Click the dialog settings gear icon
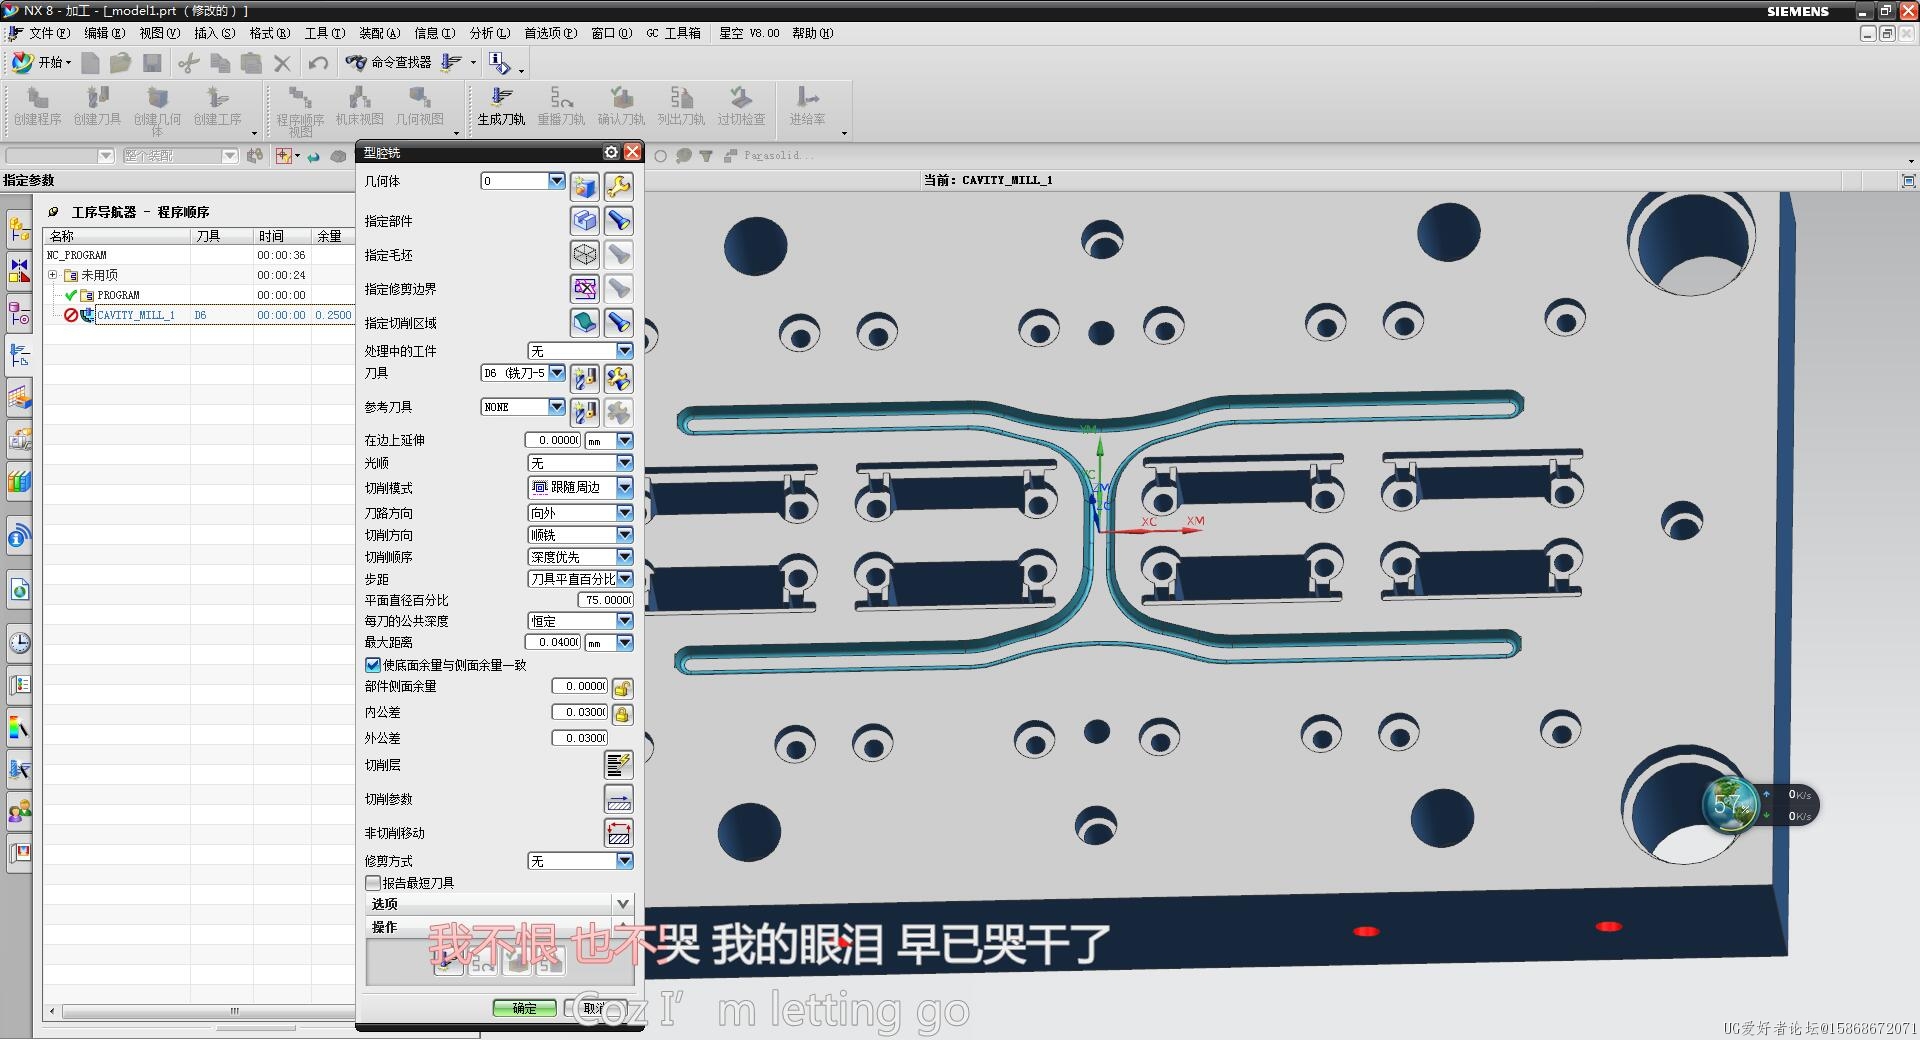The height and width of the screenshot is (1040, 1920). (x=611, y=152)
